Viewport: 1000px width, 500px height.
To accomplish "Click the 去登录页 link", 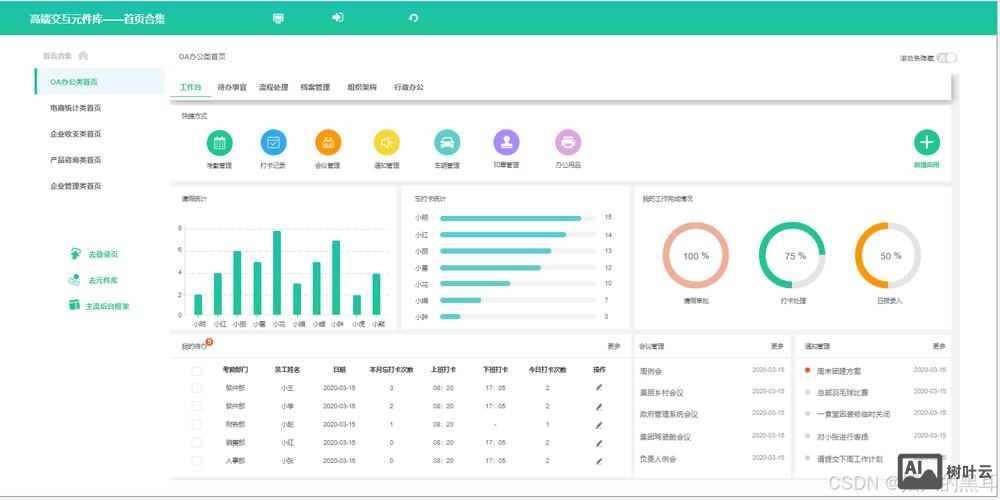I will [103, 254].
